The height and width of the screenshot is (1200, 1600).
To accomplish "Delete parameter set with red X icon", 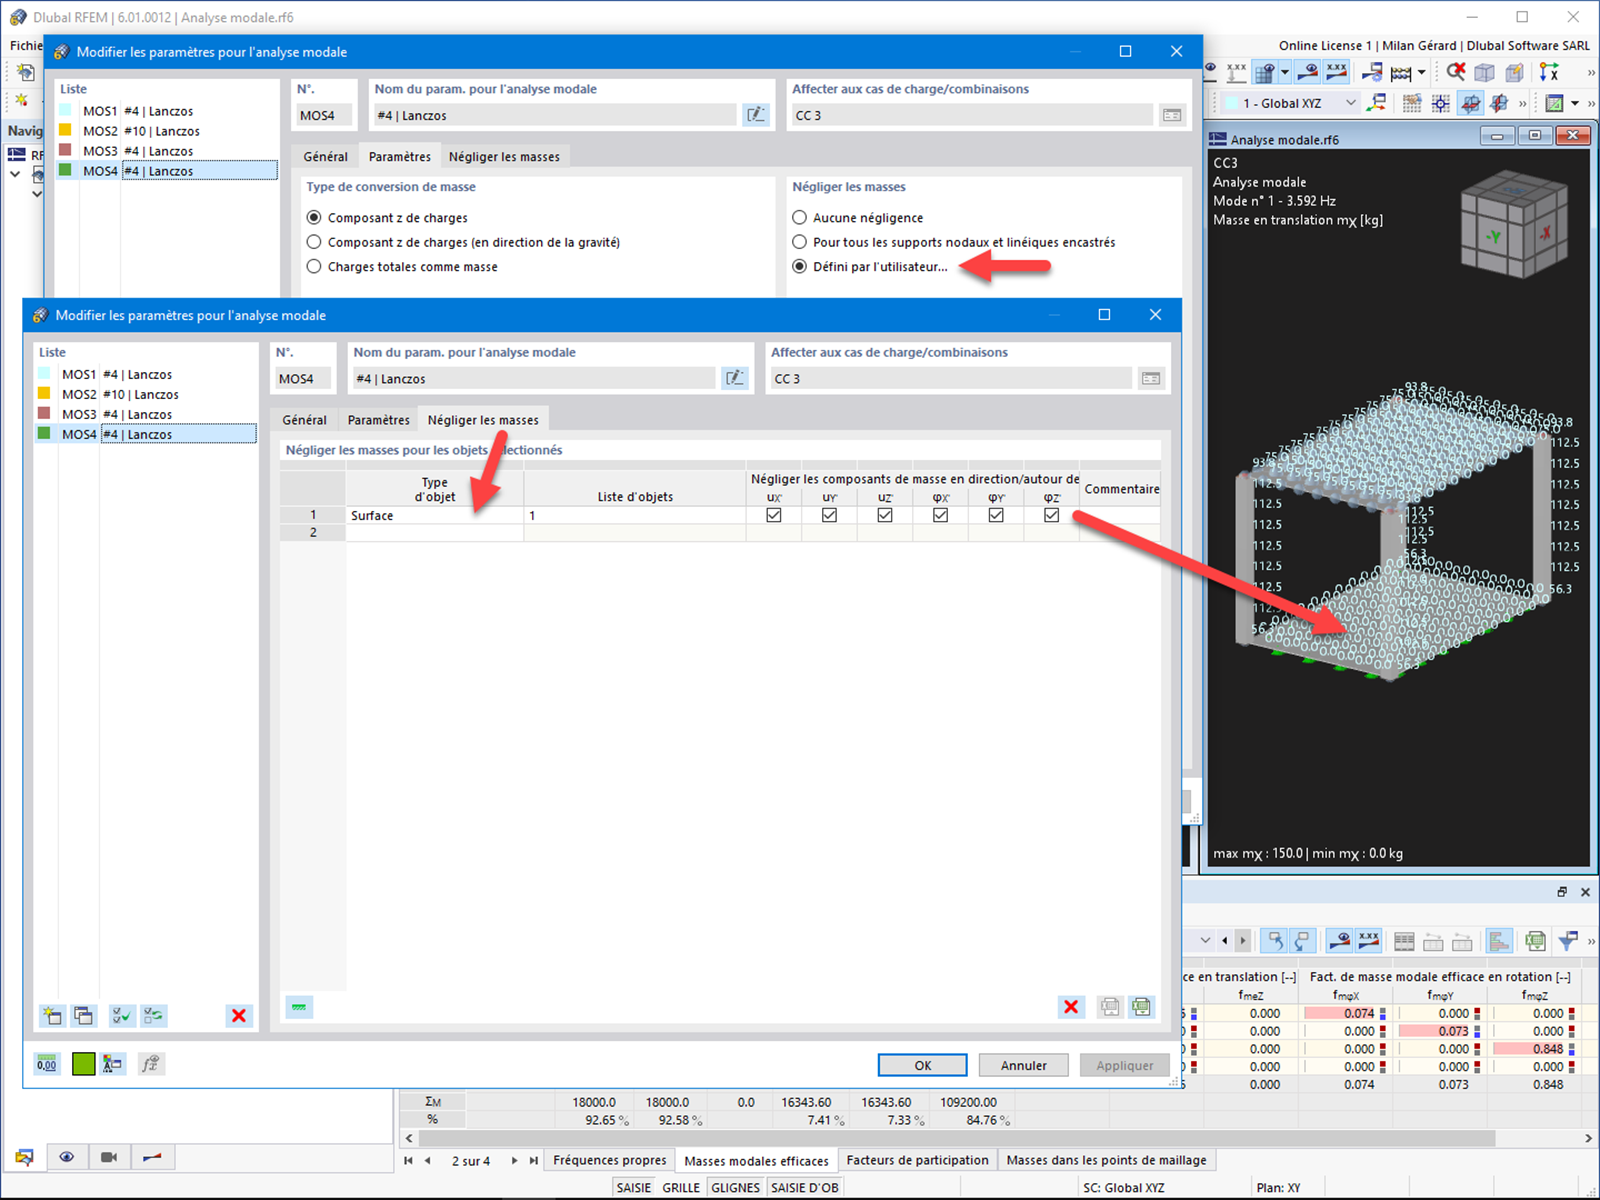I will coord(239,1016).
